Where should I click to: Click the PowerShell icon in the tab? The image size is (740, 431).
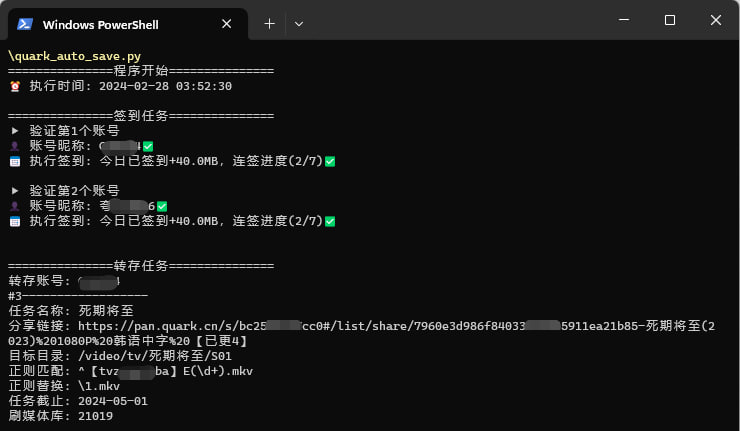[25, 24]
